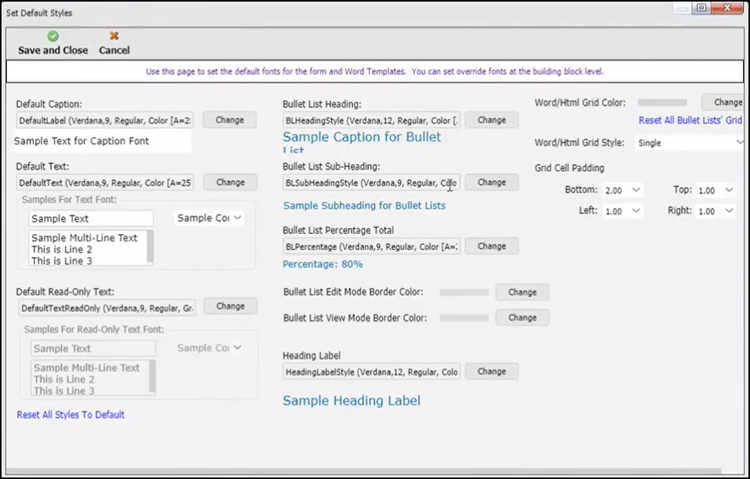The height and width of the screenshot is (479, 750).
Task: Click Reset All Bullet Lists' Grid link
Action: pos(690,120)
